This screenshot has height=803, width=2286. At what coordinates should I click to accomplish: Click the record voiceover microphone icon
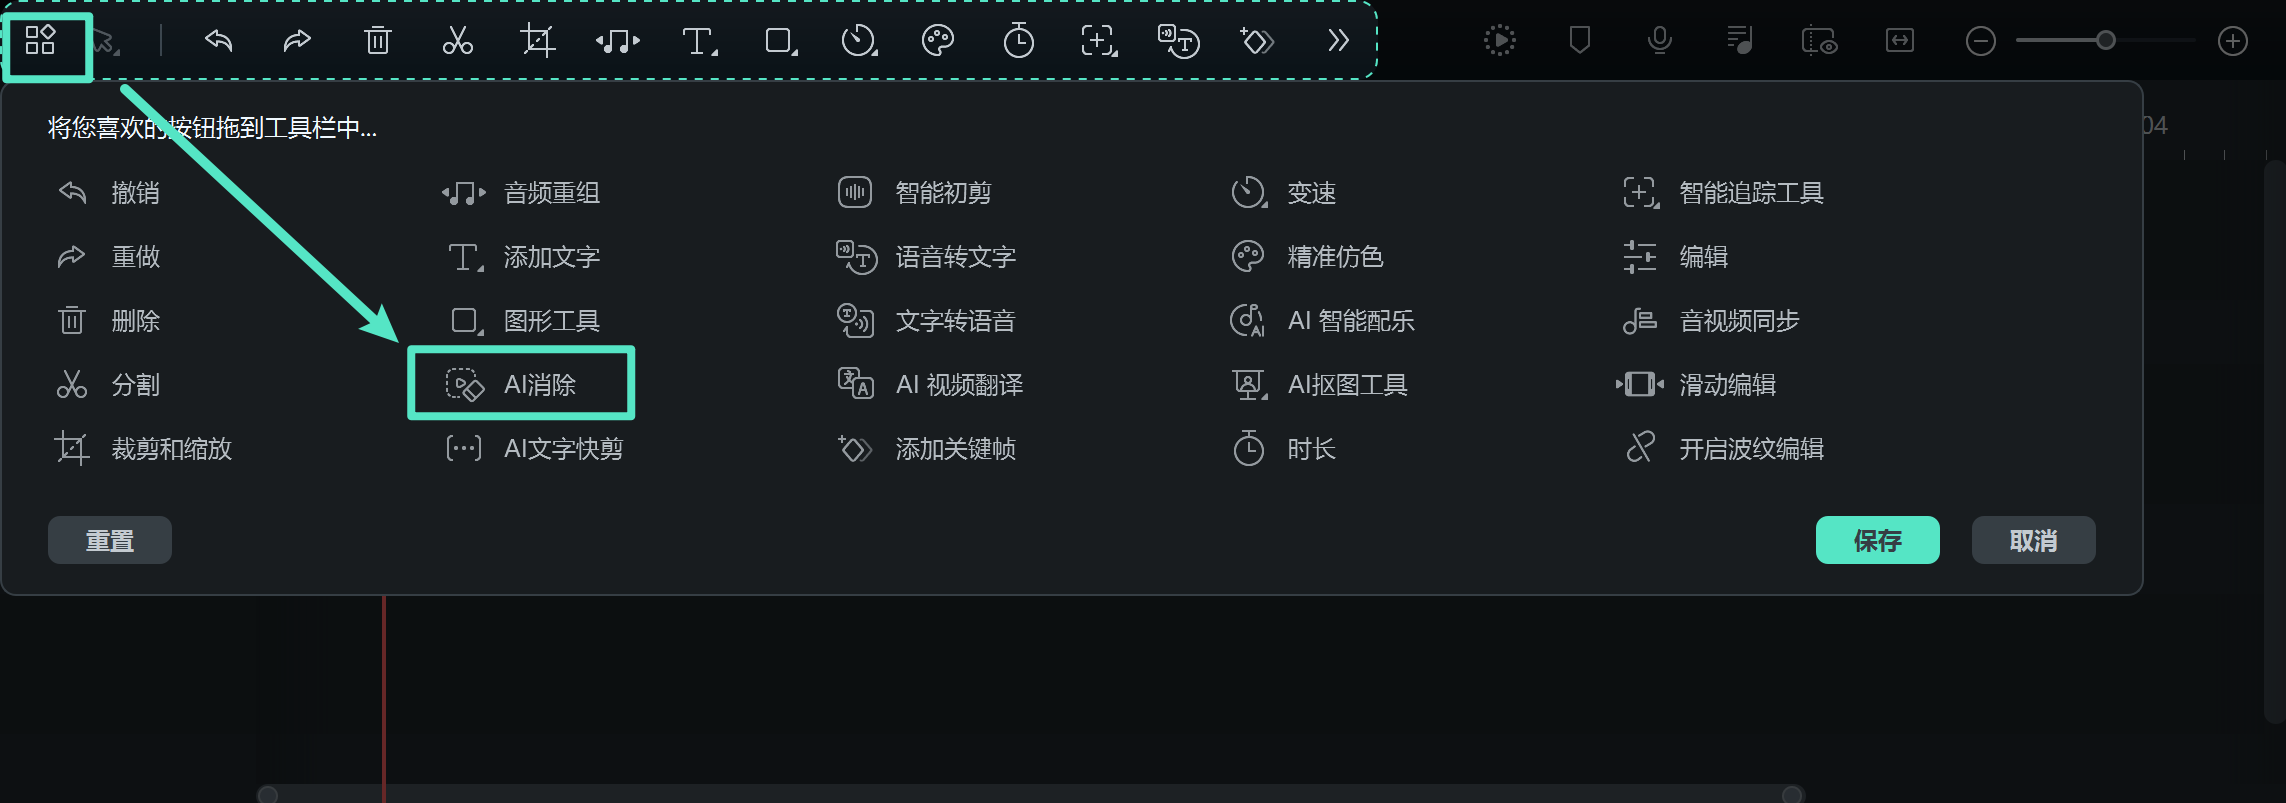click(1659, 40)
